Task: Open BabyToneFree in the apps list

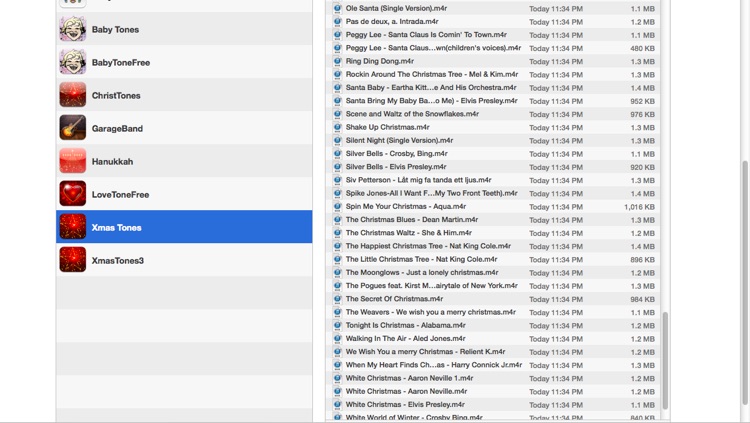Action: point(184,62)
